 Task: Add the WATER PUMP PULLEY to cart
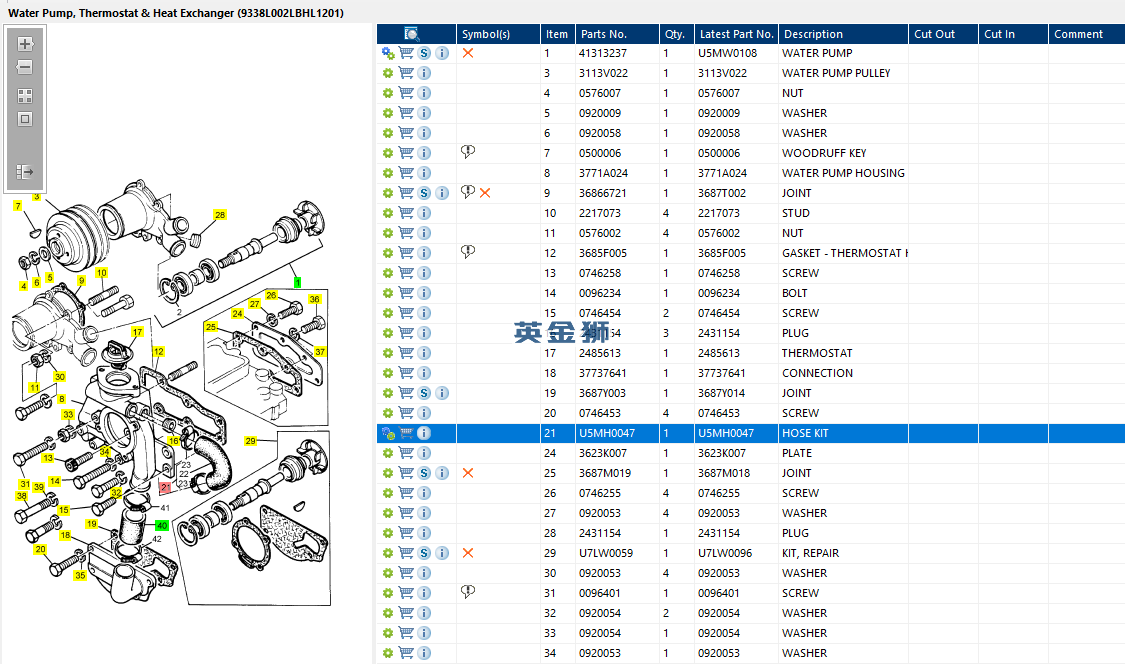406,73
